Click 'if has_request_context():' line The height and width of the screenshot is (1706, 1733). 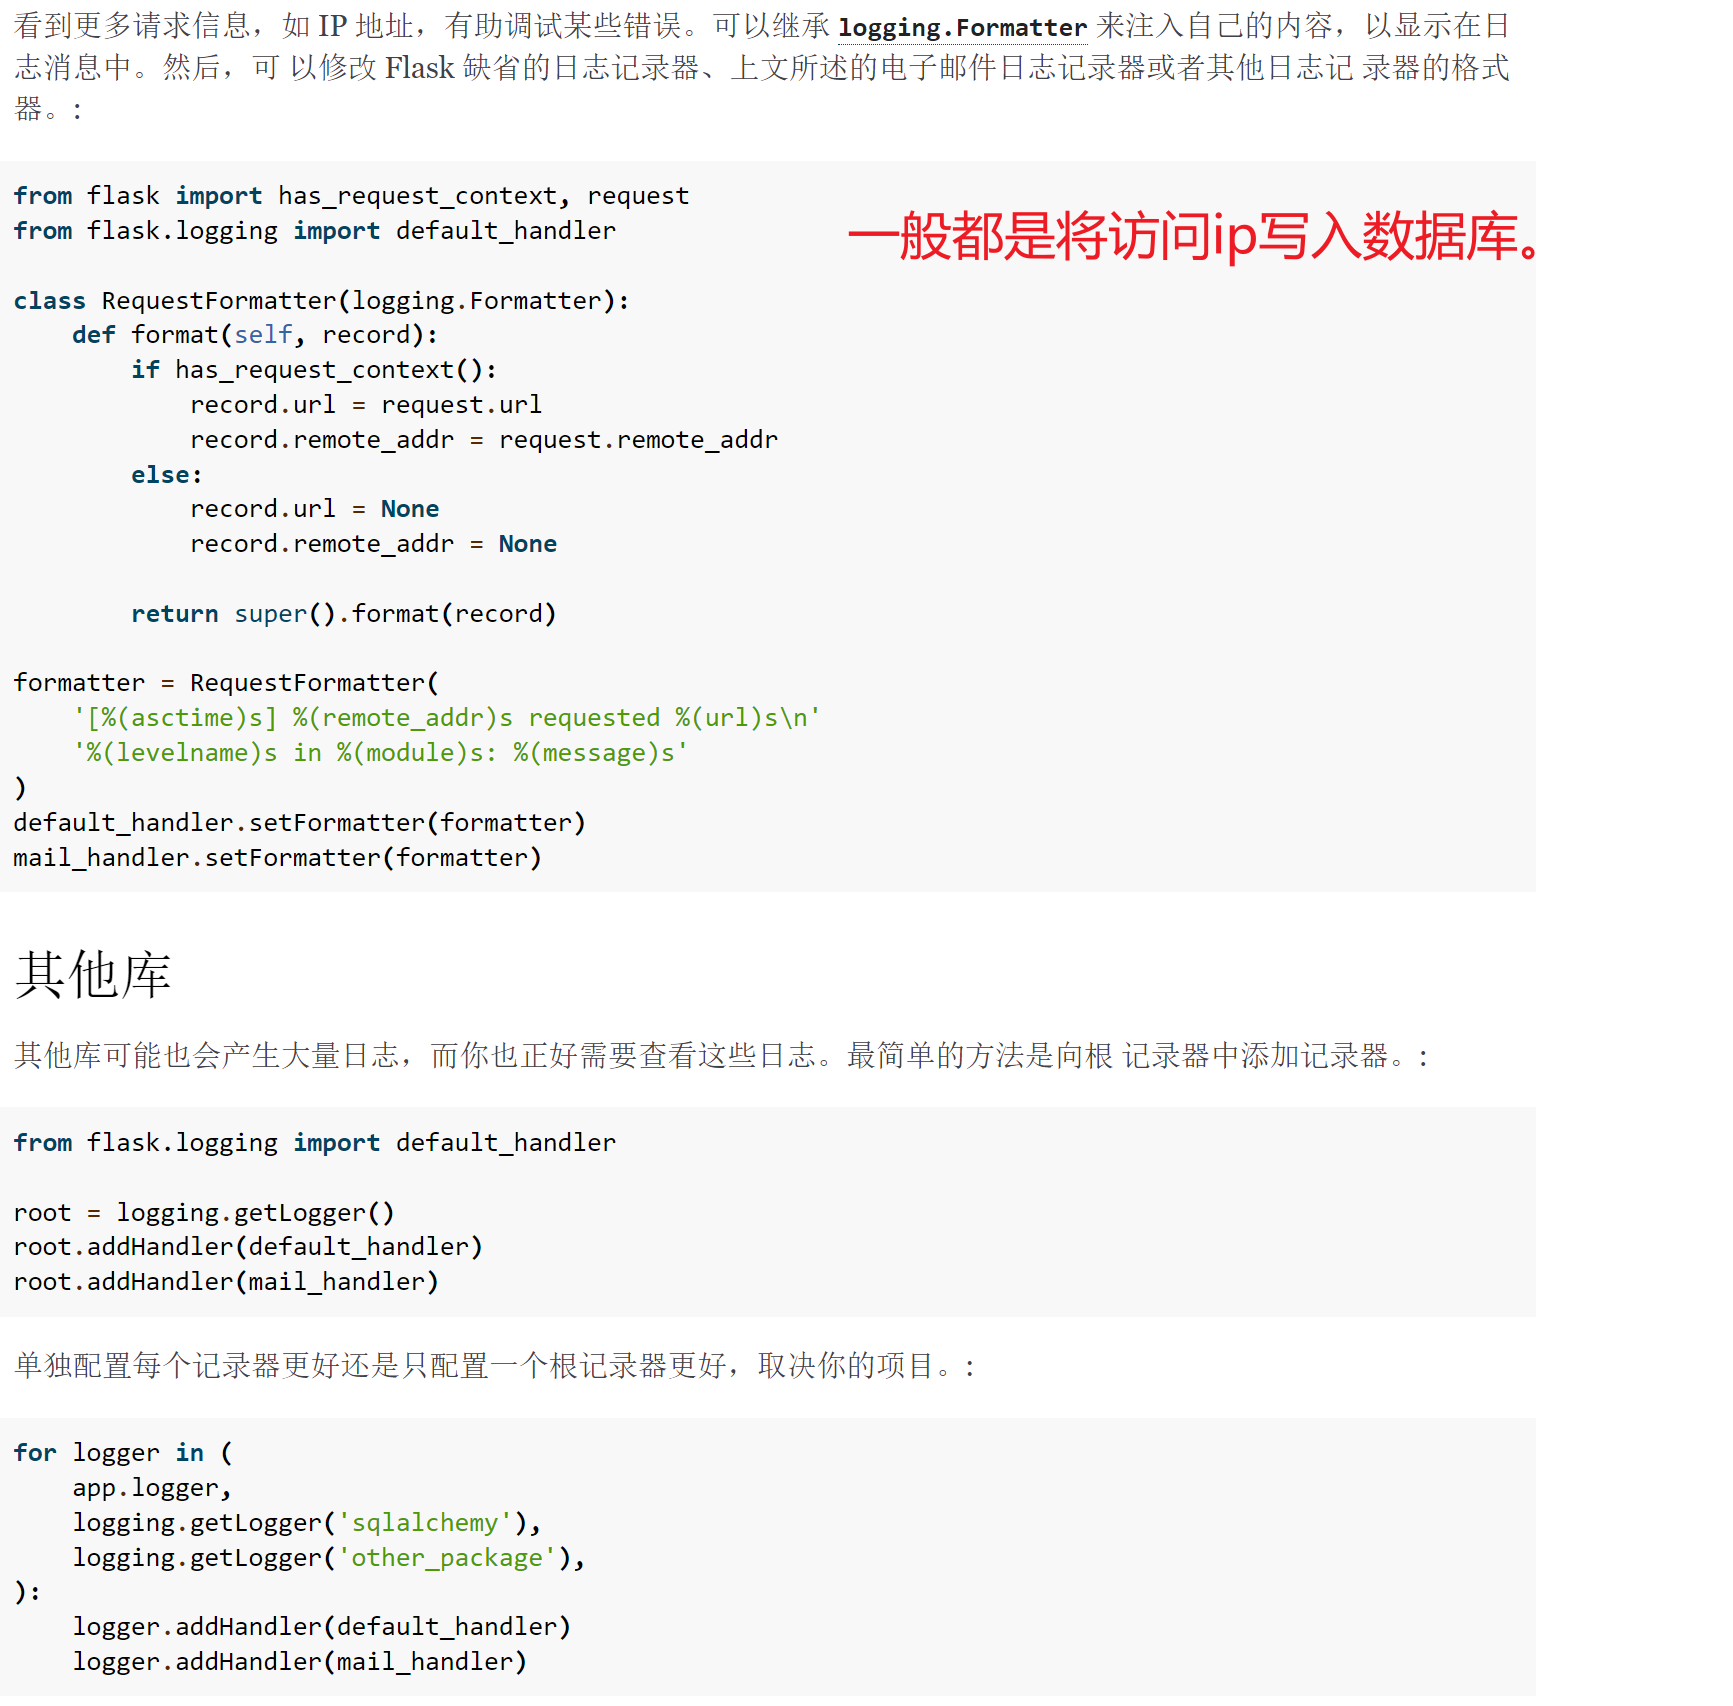point(314,370)
